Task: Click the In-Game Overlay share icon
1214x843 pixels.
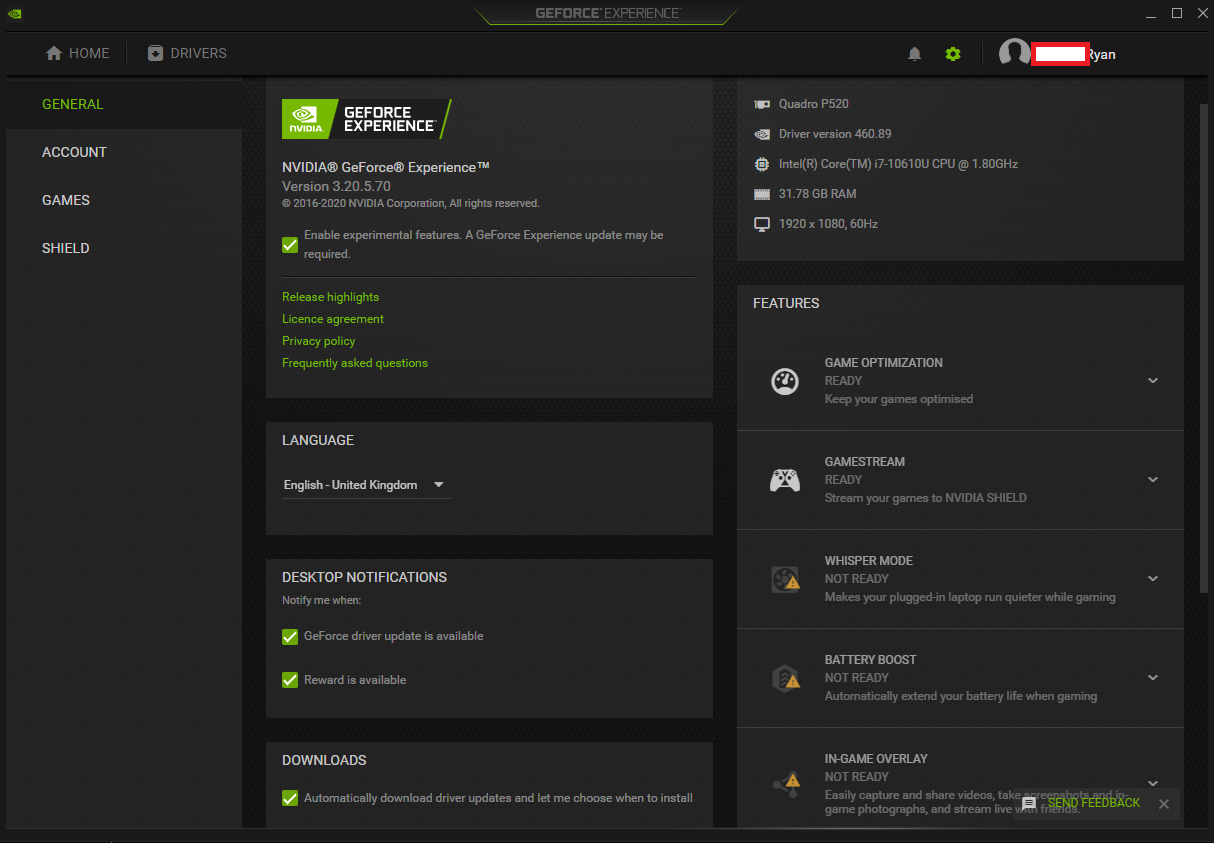Action: (786, 782)
